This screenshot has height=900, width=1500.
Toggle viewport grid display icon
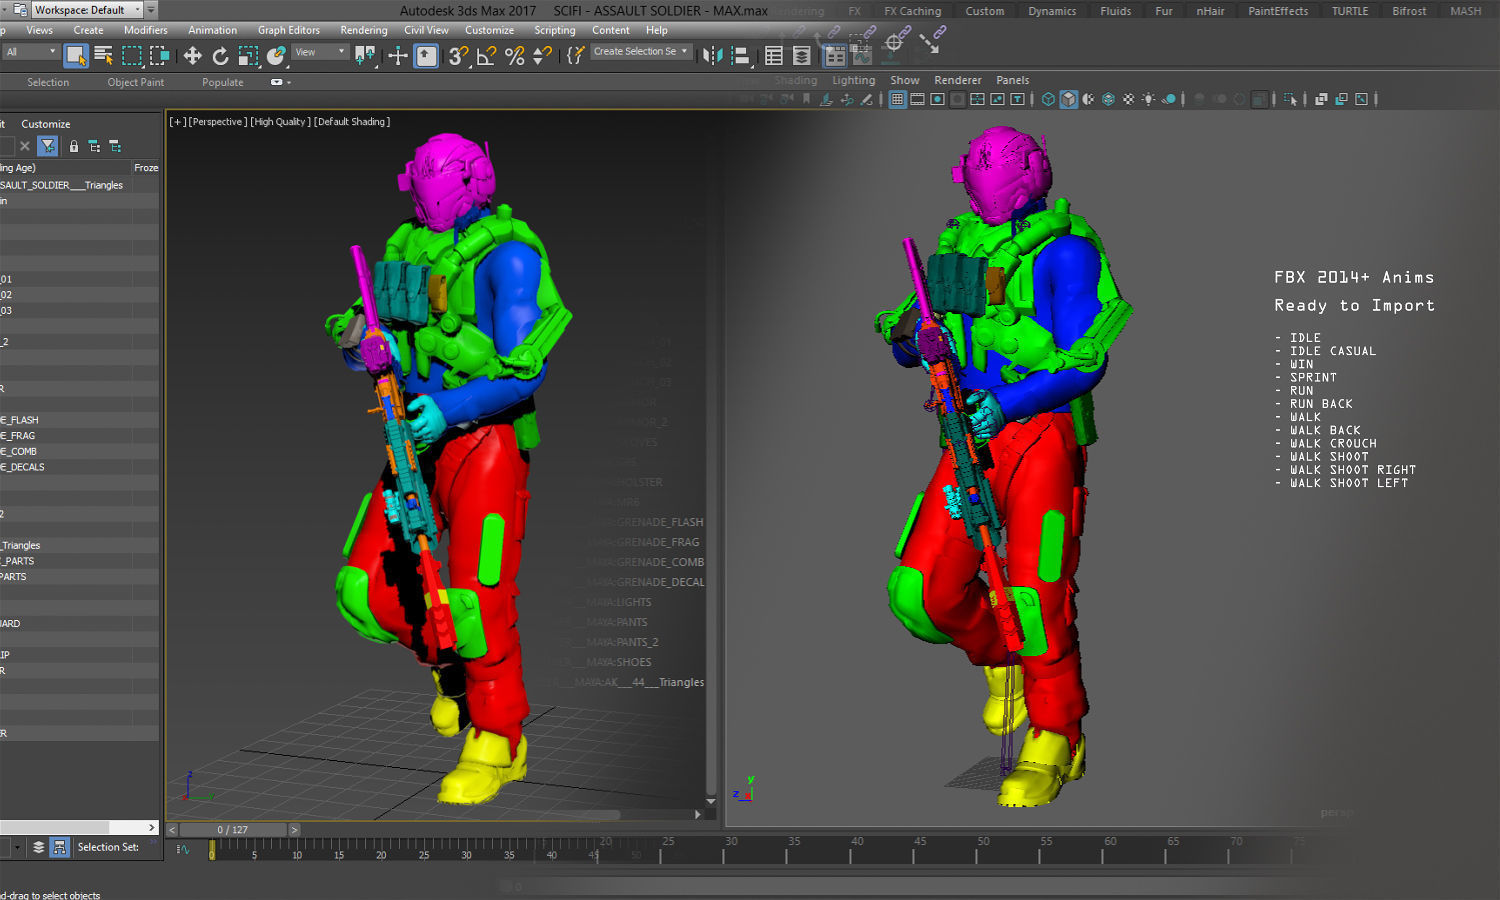[x=897, y=99]
